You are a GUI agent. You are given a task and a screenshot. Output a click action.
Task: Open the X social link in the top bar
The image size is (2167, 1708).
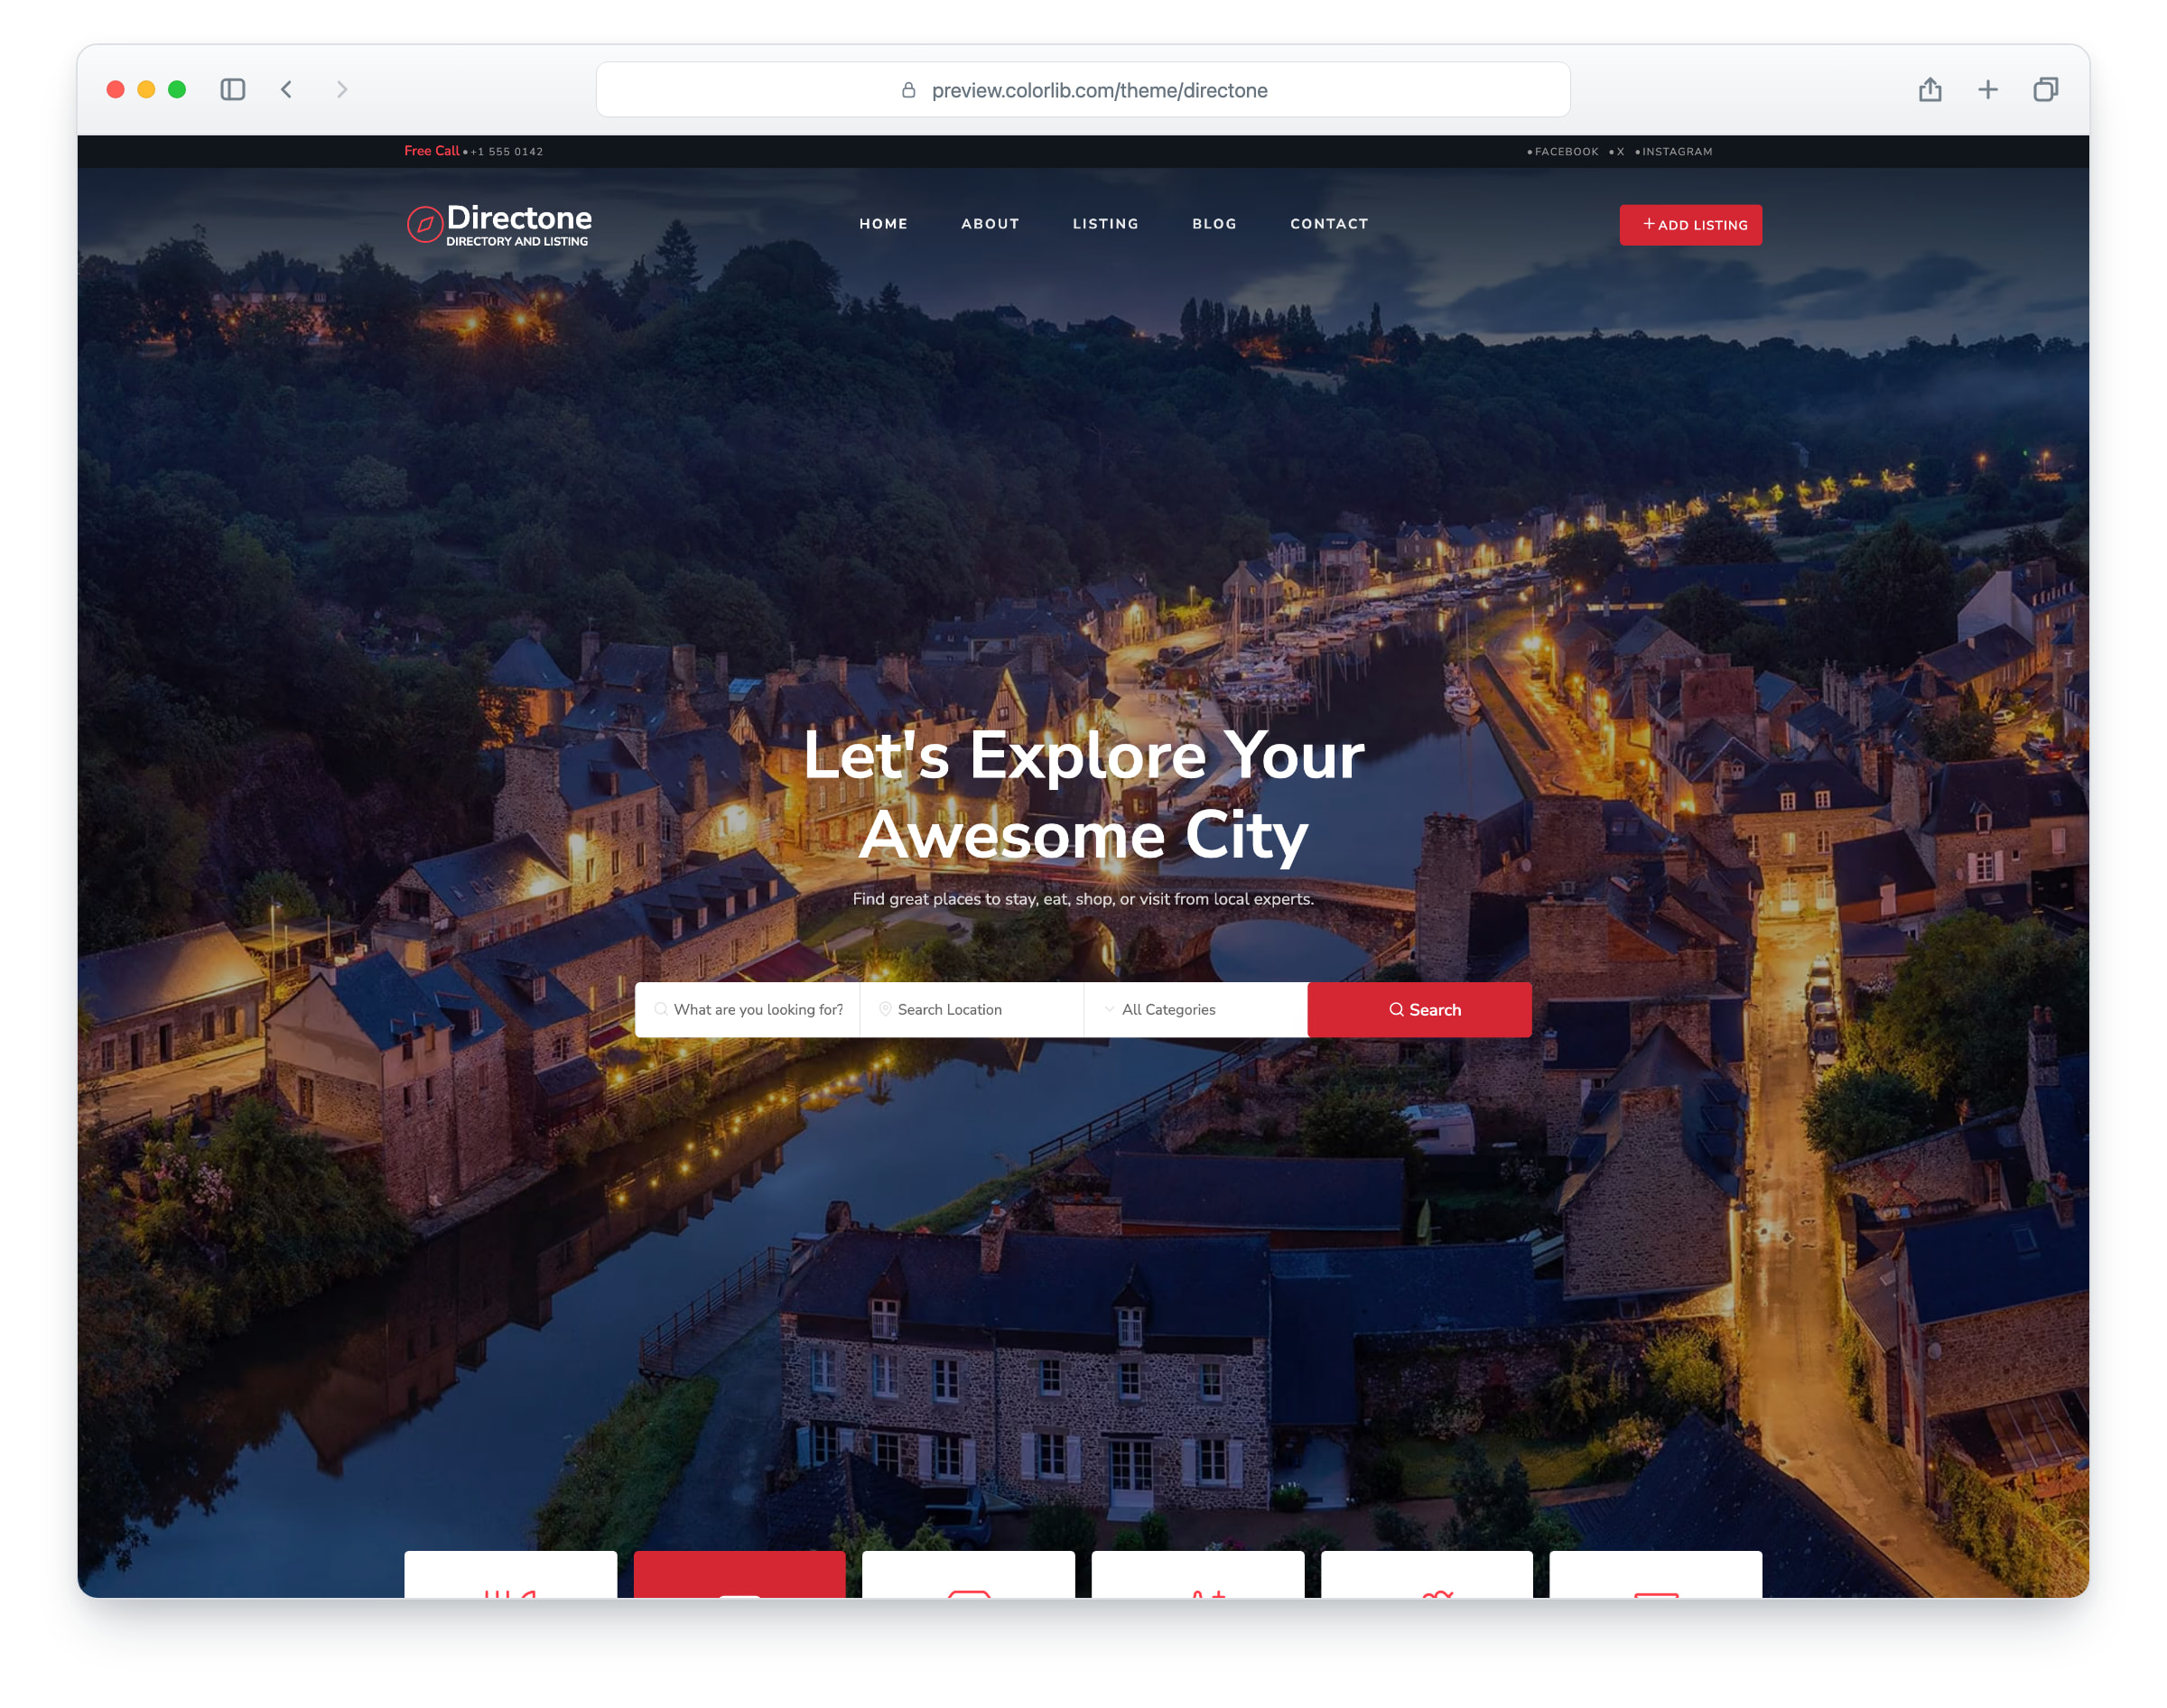(1619, 152)
